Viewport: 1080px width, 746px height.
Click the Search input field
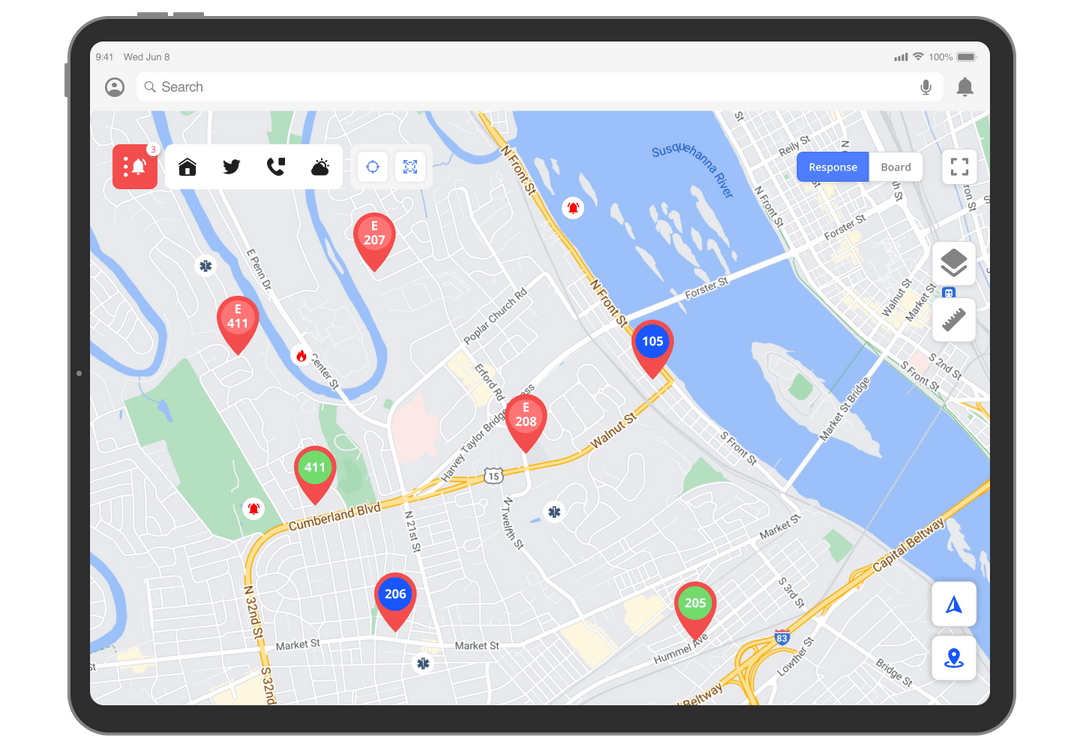pyautogui.click(x=400, y=87)
